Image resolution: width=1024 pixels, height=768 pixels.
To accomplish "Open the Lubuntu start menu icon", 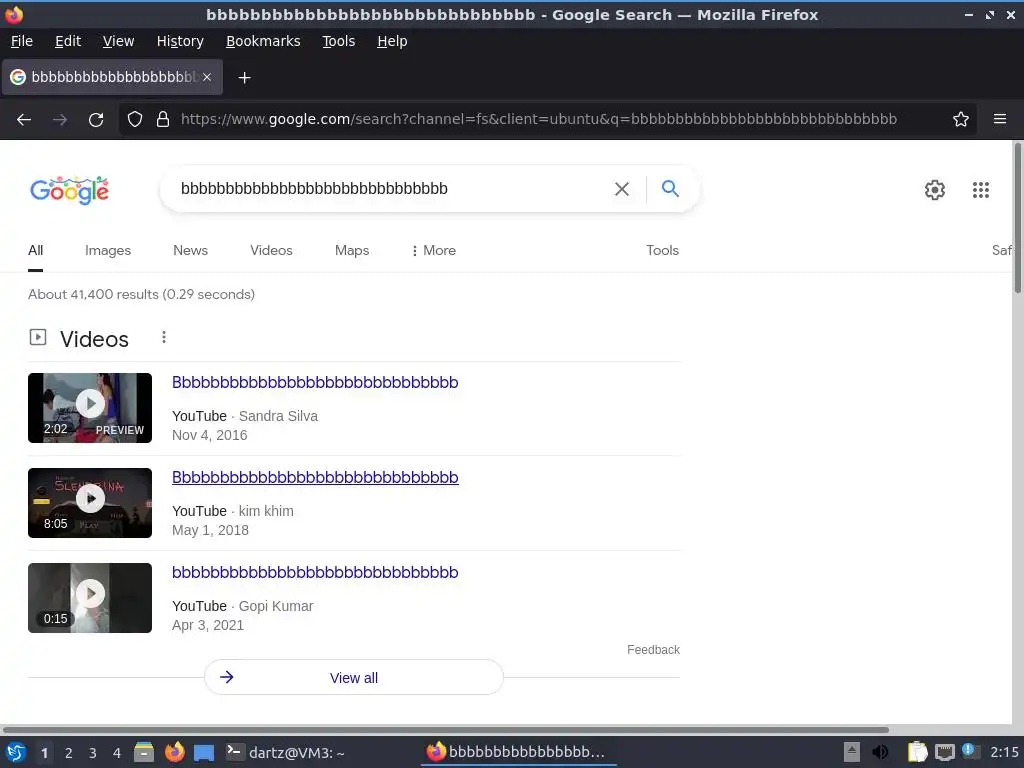I will [x=16, y=752].
